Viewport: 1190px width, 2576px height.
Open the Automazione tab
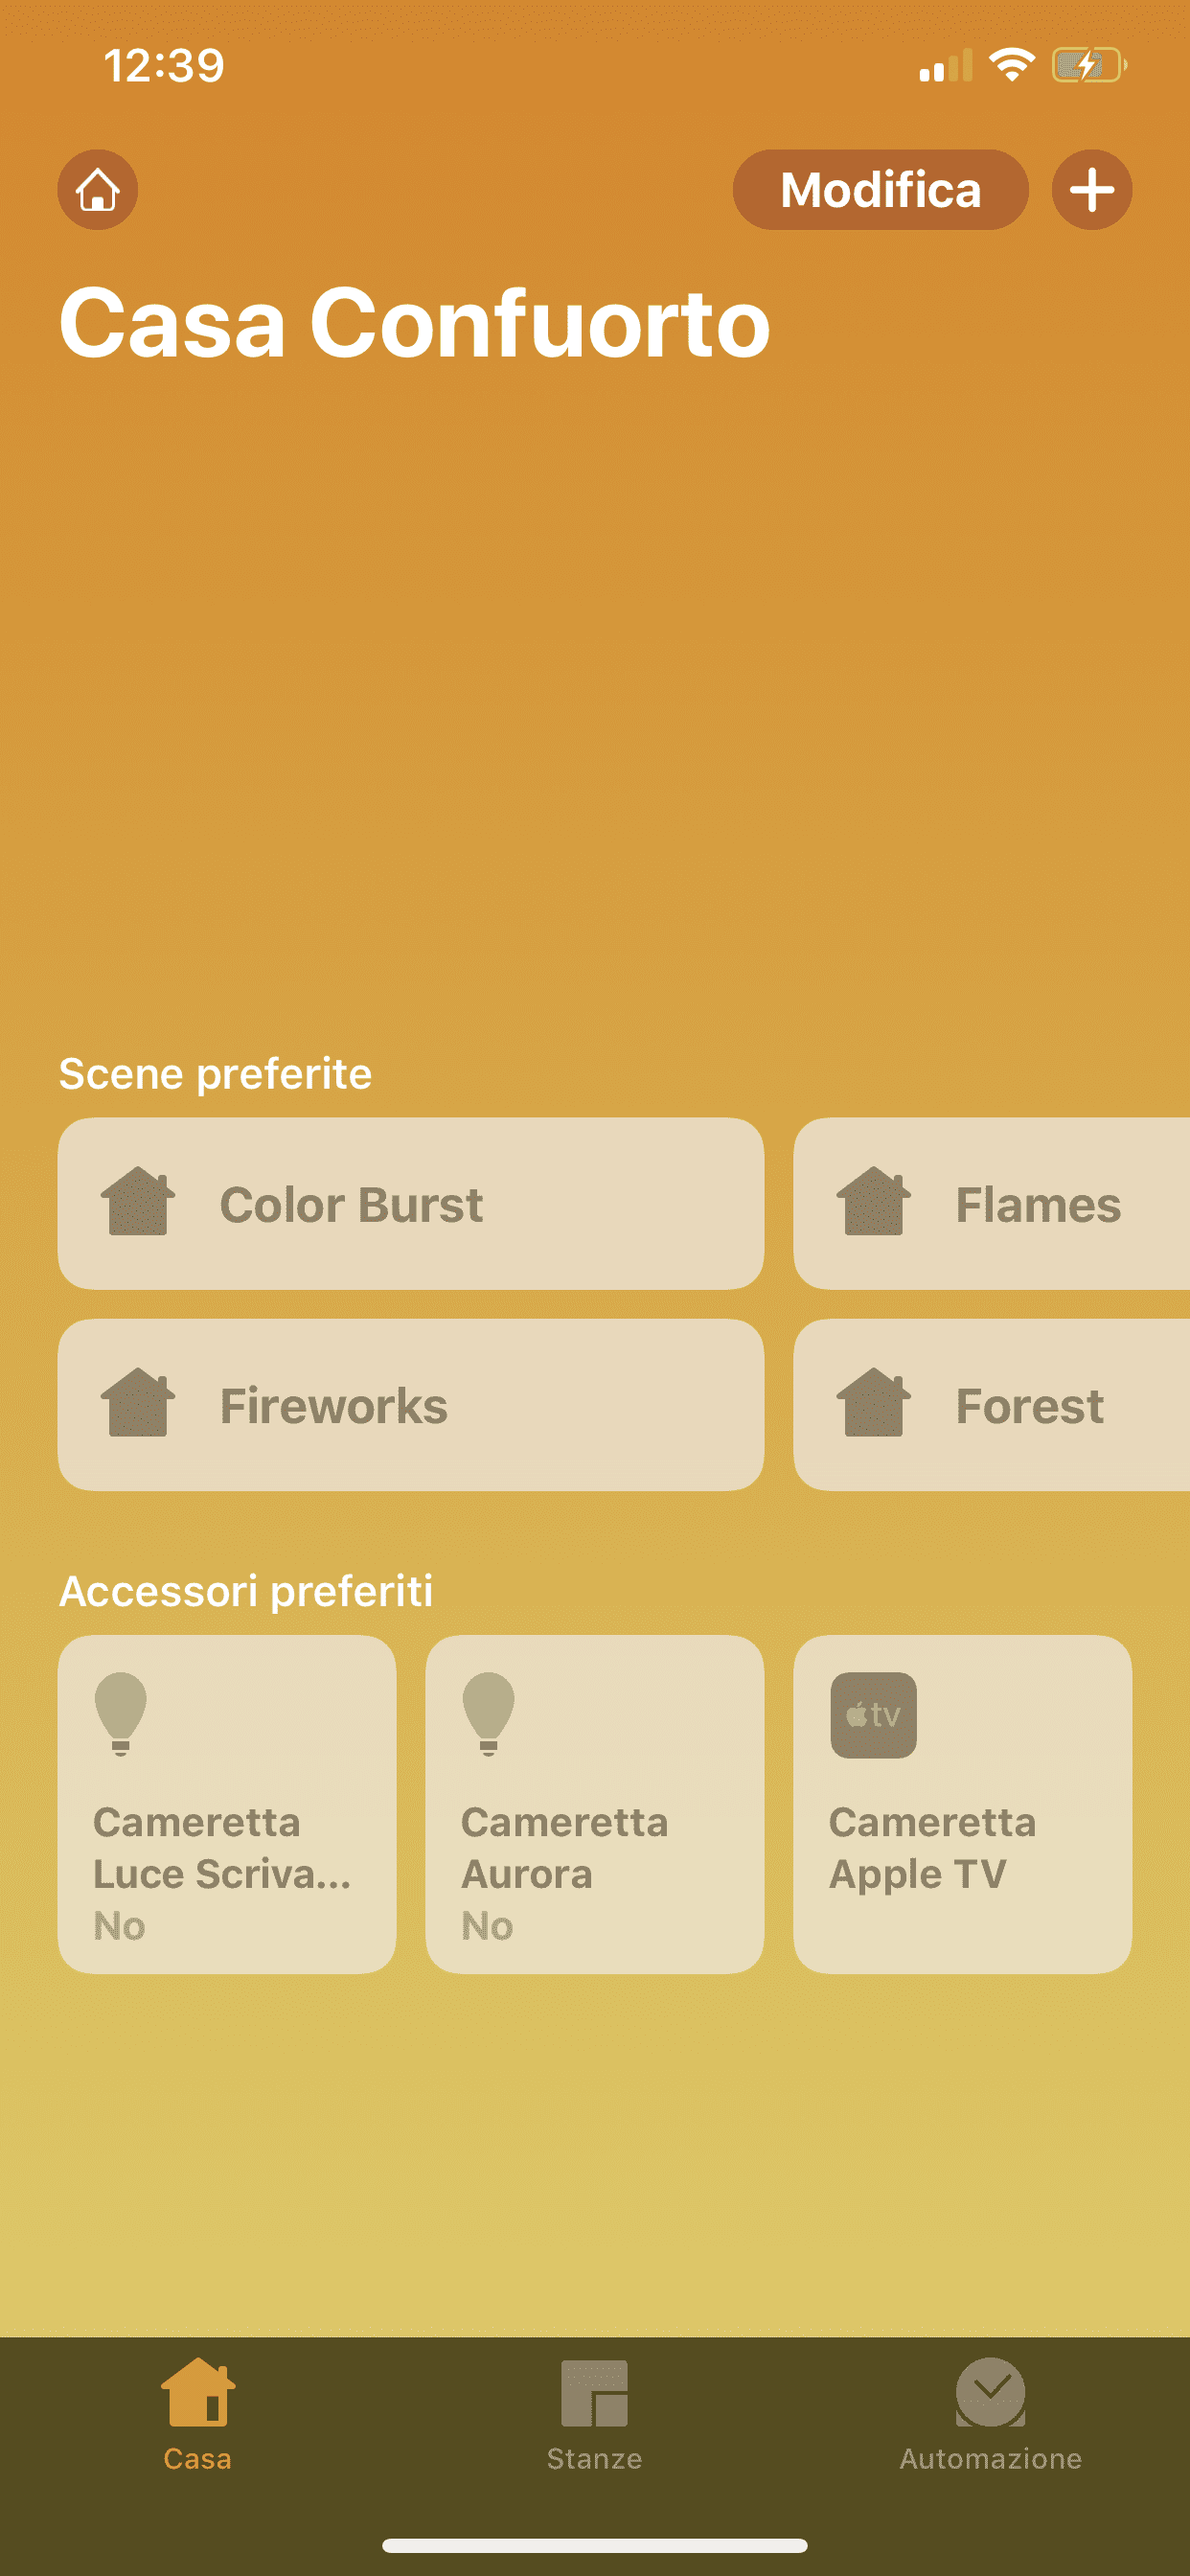pos(990,2413)
